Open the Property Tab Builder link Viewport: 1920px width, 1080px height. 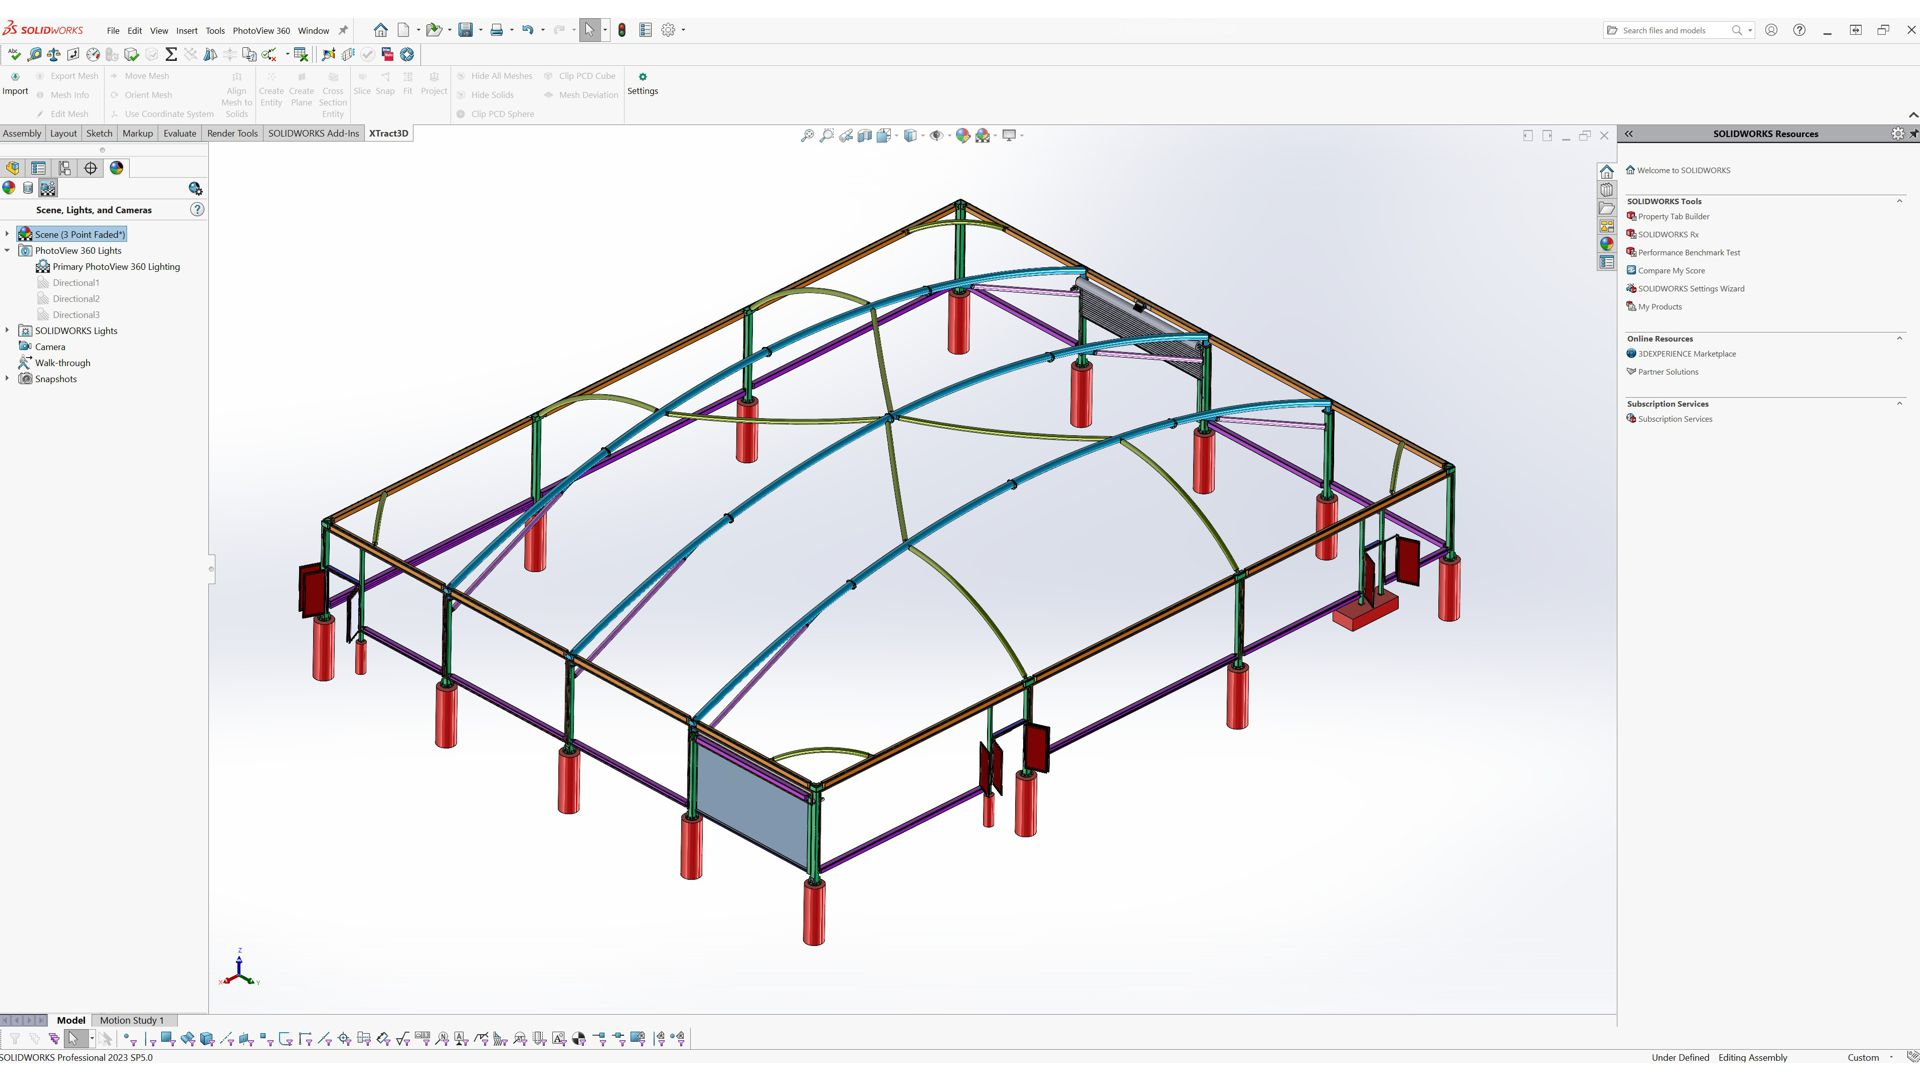click(1673, 216)
